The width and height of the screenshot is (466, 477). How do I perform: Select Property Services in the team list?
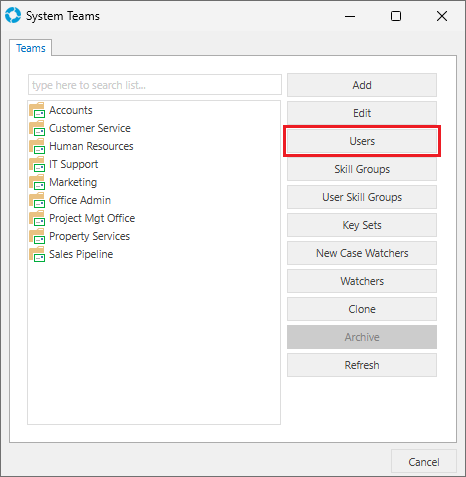coord(89,236)
